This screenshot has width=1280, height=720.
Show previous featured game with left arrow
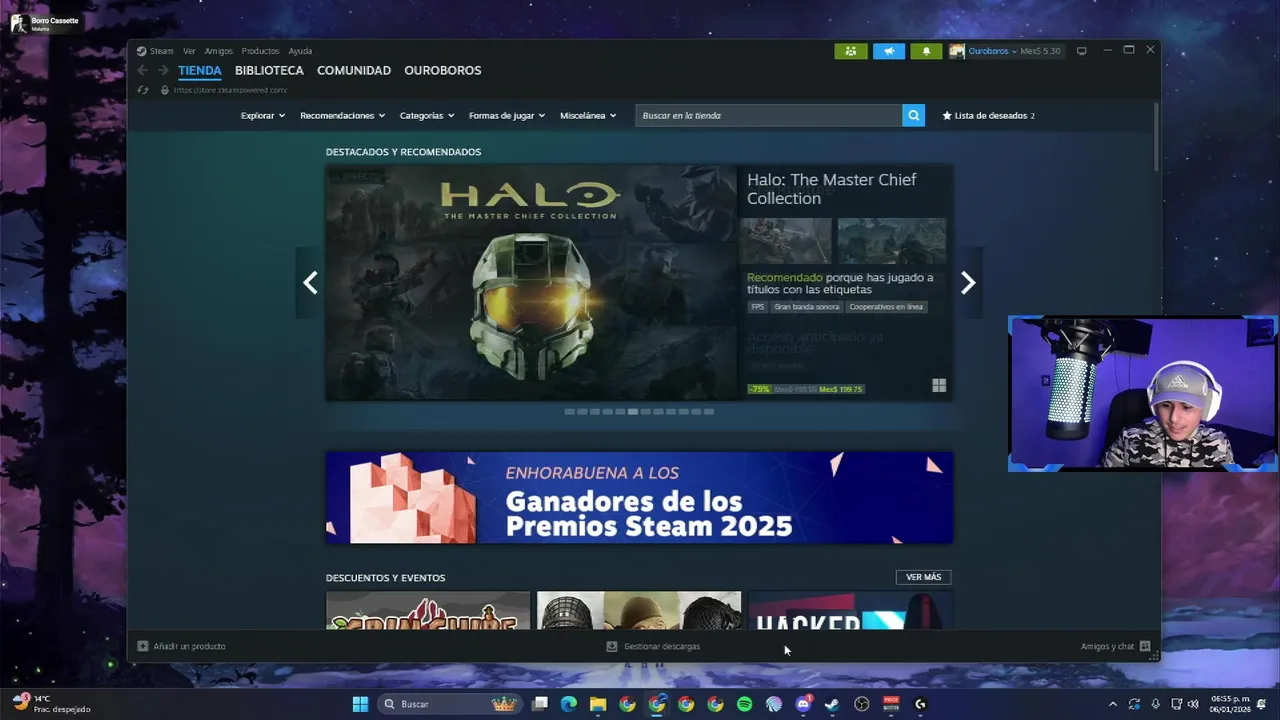pyautogui.click(x=310, y=283)
